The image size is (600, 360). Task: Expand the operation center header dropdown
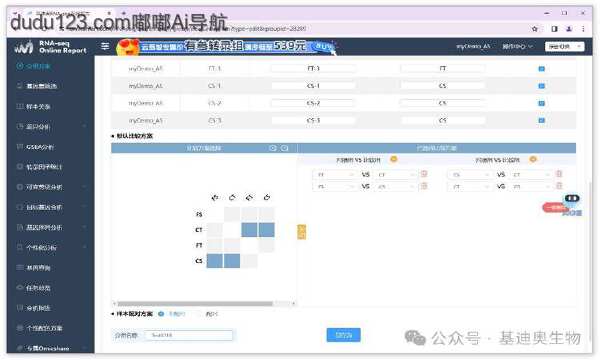point(517,47)
